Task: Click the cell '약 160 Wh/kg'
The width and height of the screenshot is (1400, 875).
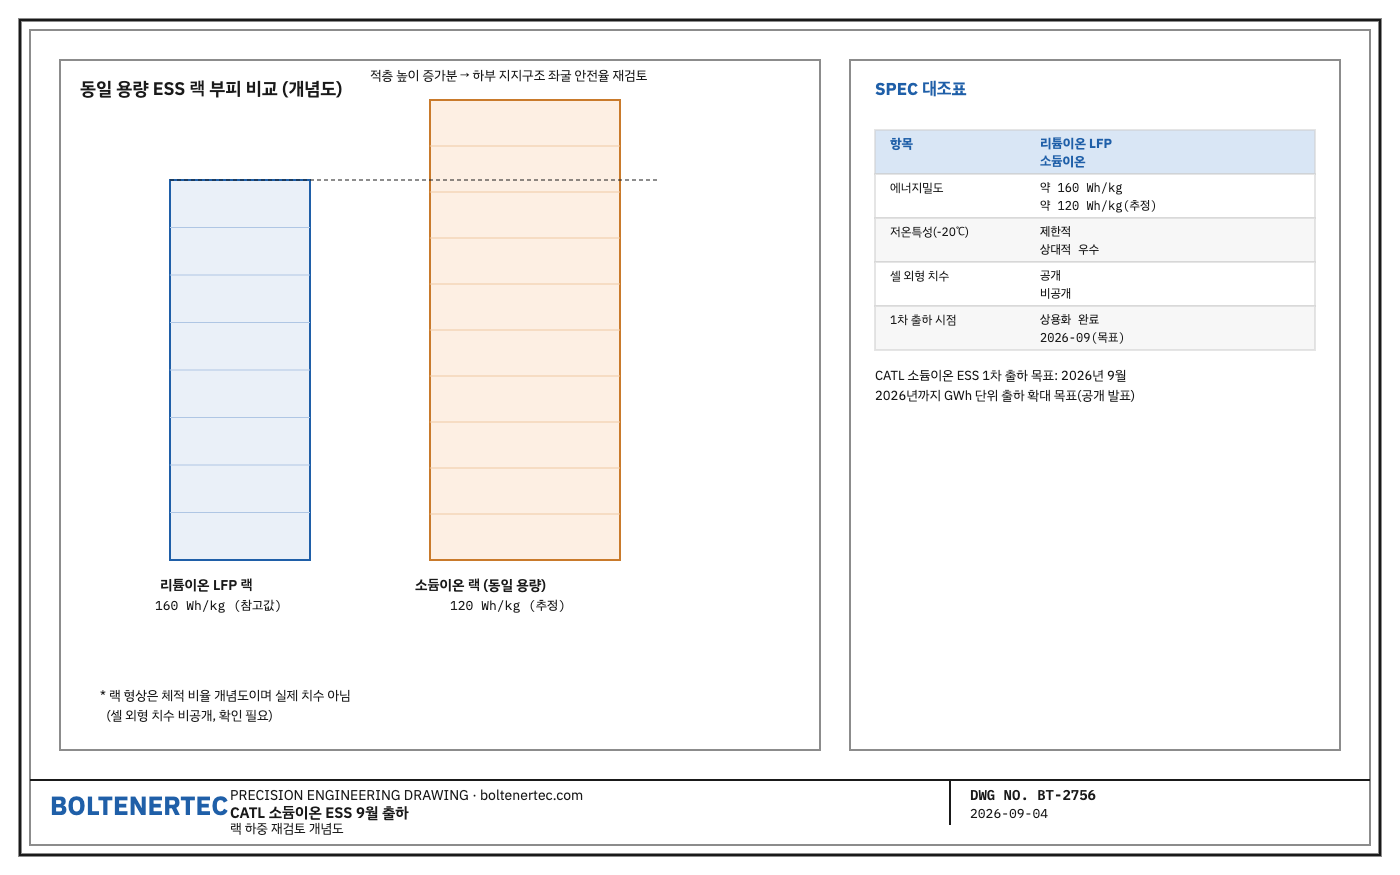Action: click(1081, 188)
